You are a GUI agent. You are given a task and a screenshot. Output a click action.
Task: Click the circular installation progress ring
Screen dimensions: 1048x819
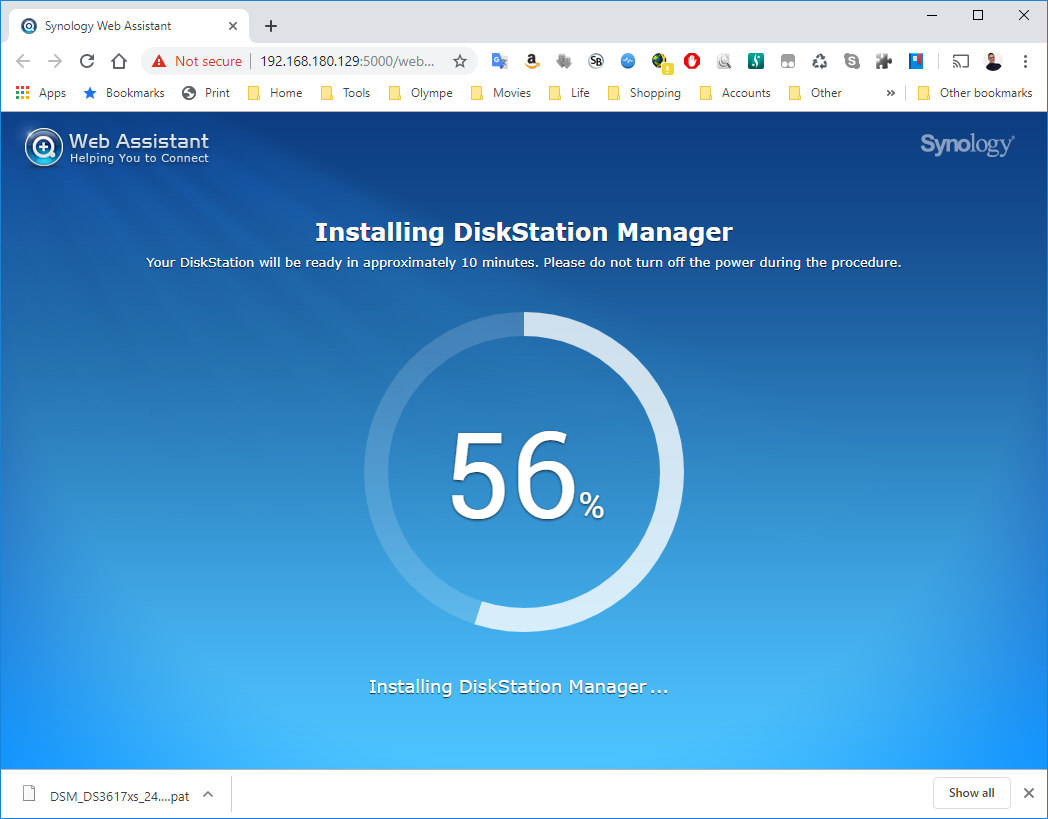[524, 471]
